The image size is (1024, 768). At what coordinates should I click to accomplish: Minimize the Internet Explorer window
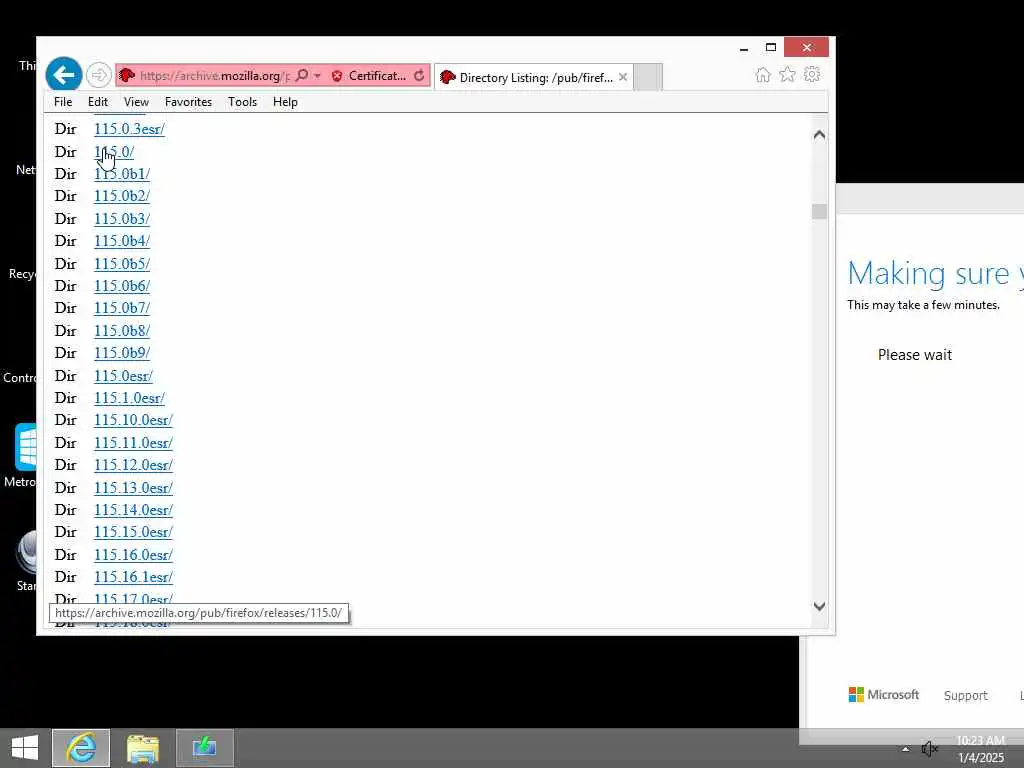pos(744,48)
